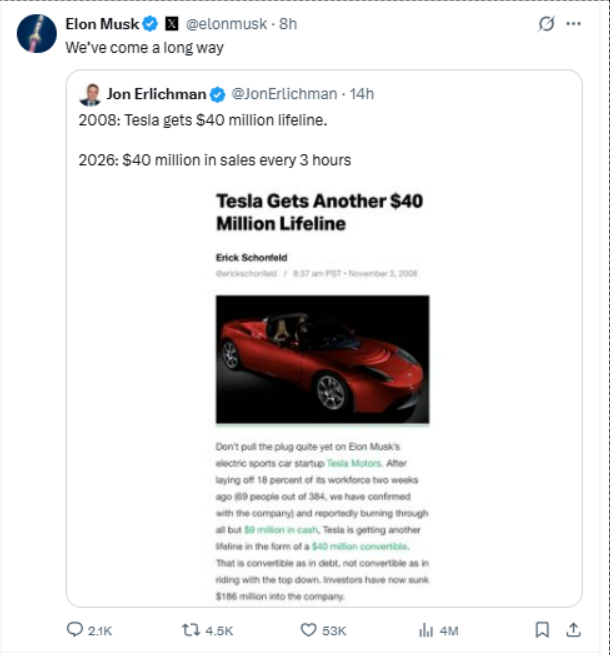Open the three-dot More options menu
610x655 pixels.
point(573,24)
